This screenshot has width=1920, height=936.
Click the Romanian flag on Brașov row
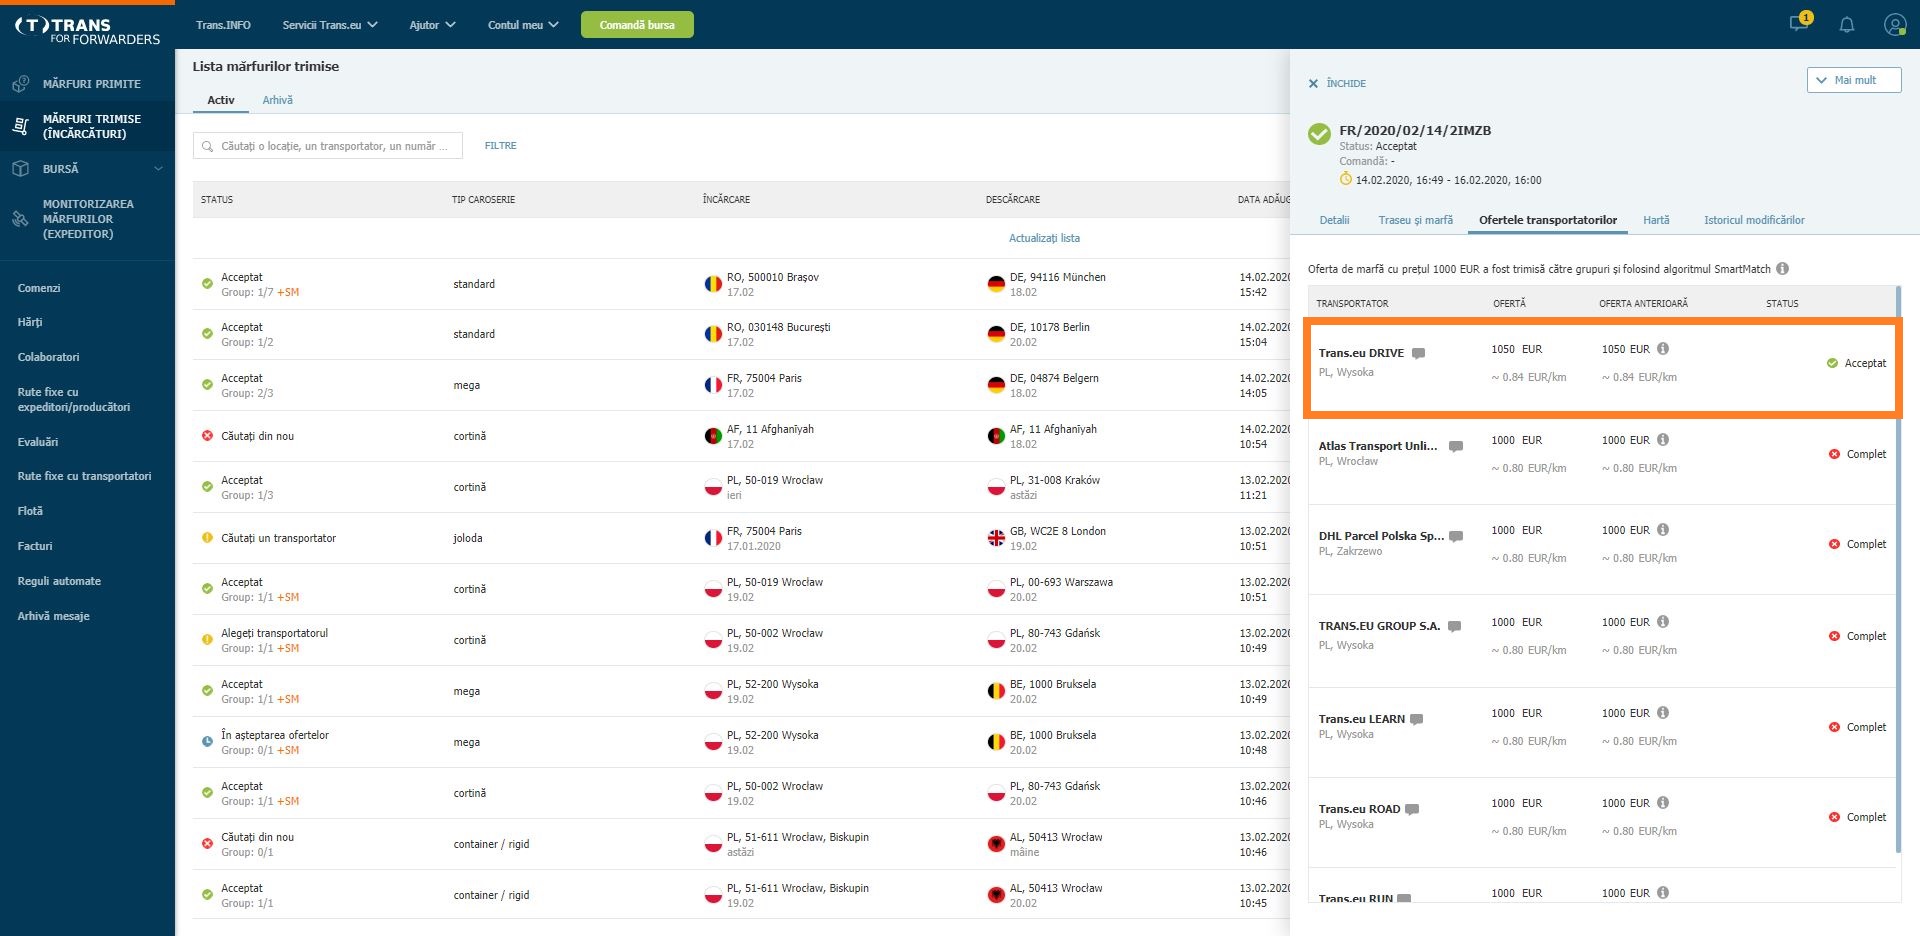tap(713, 284)
